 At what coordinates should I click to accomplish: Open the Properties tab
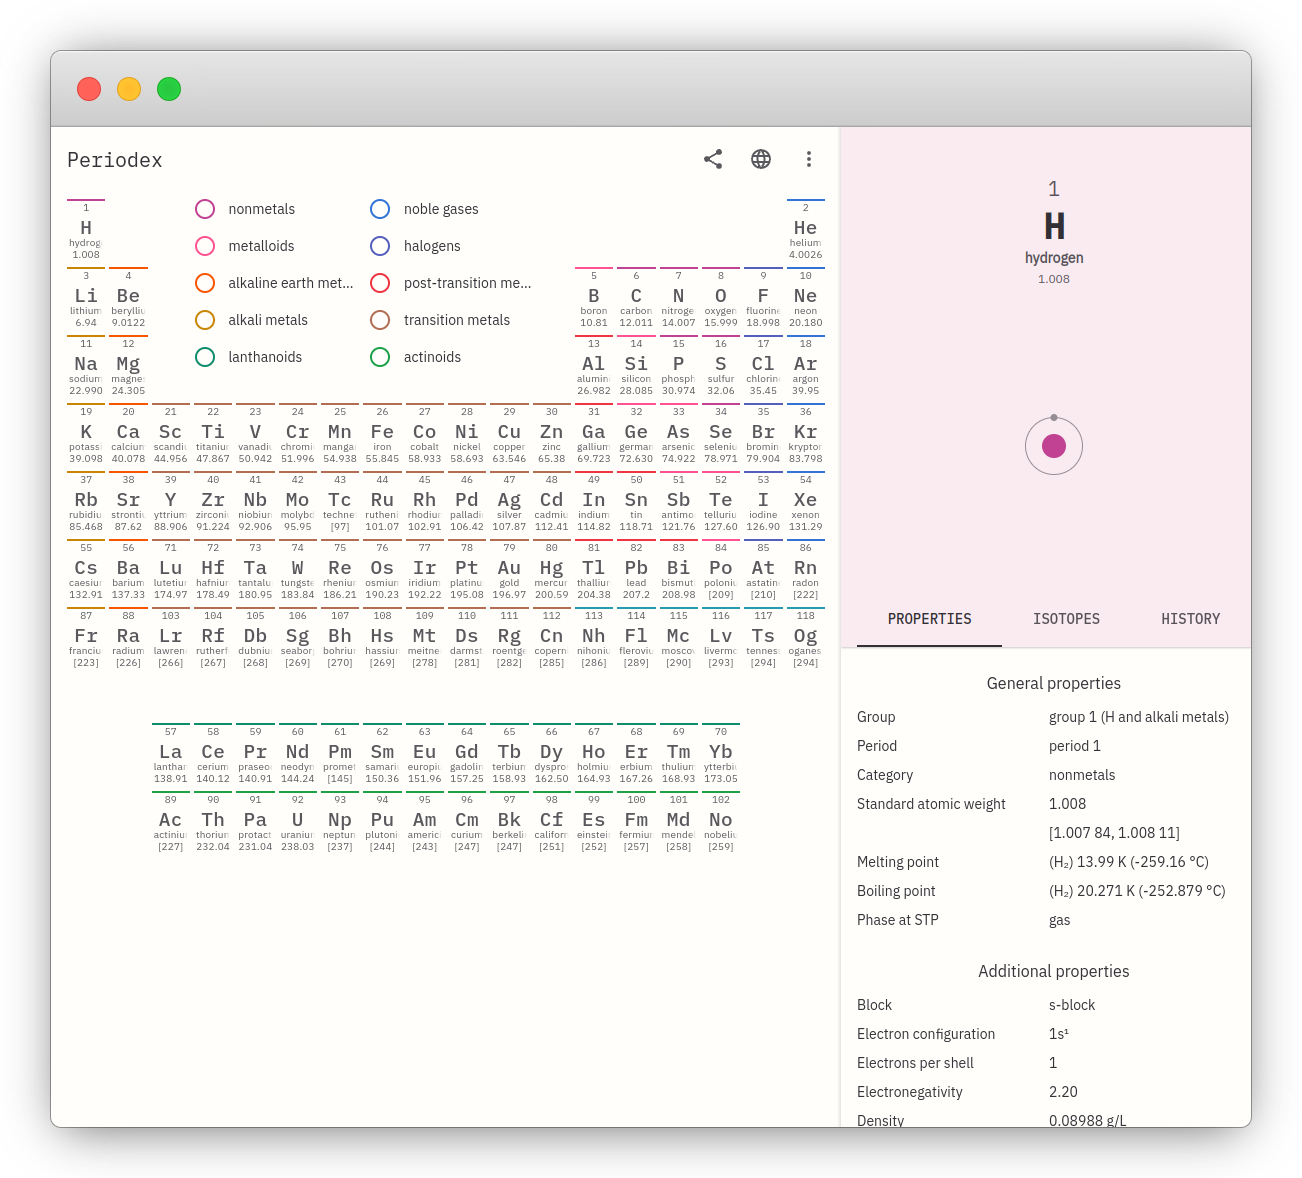(x=929, y=619)
